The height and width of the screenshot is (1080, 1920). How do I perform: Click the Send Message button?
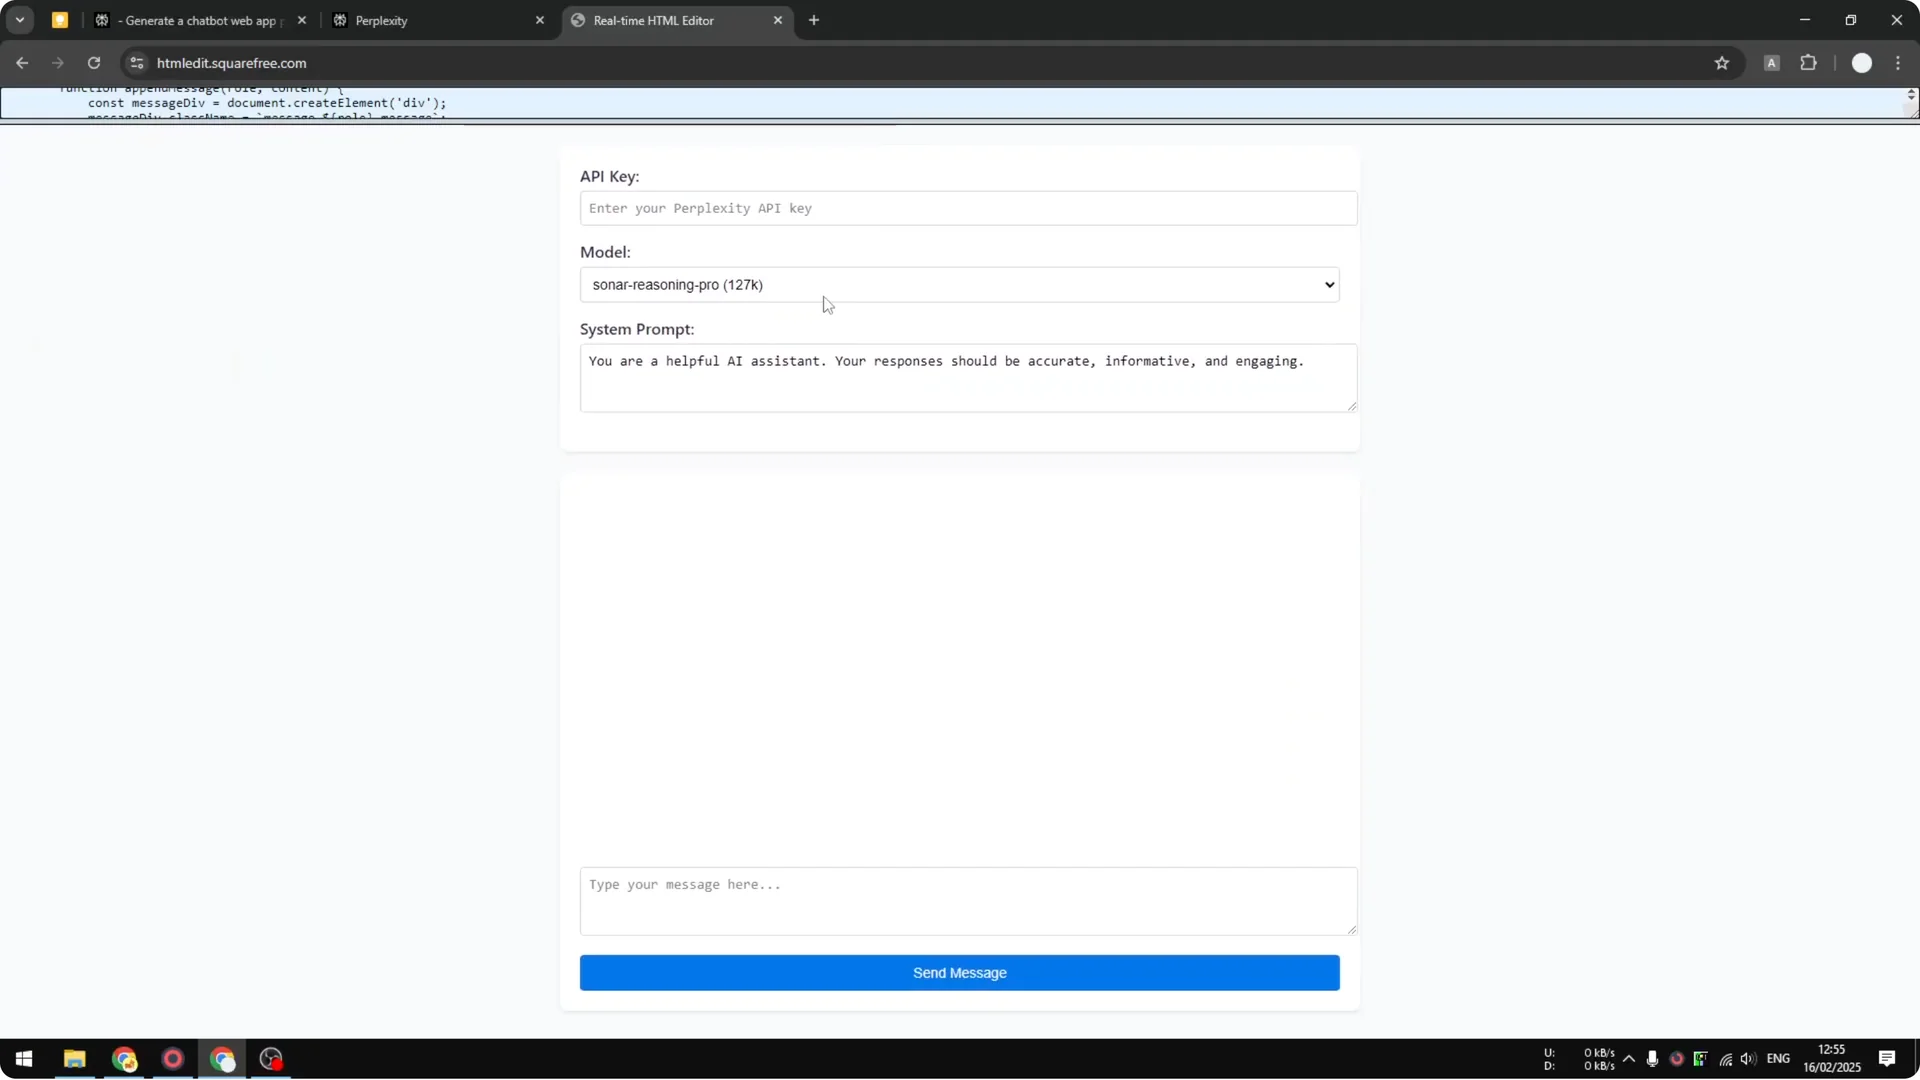pos(958,972)
